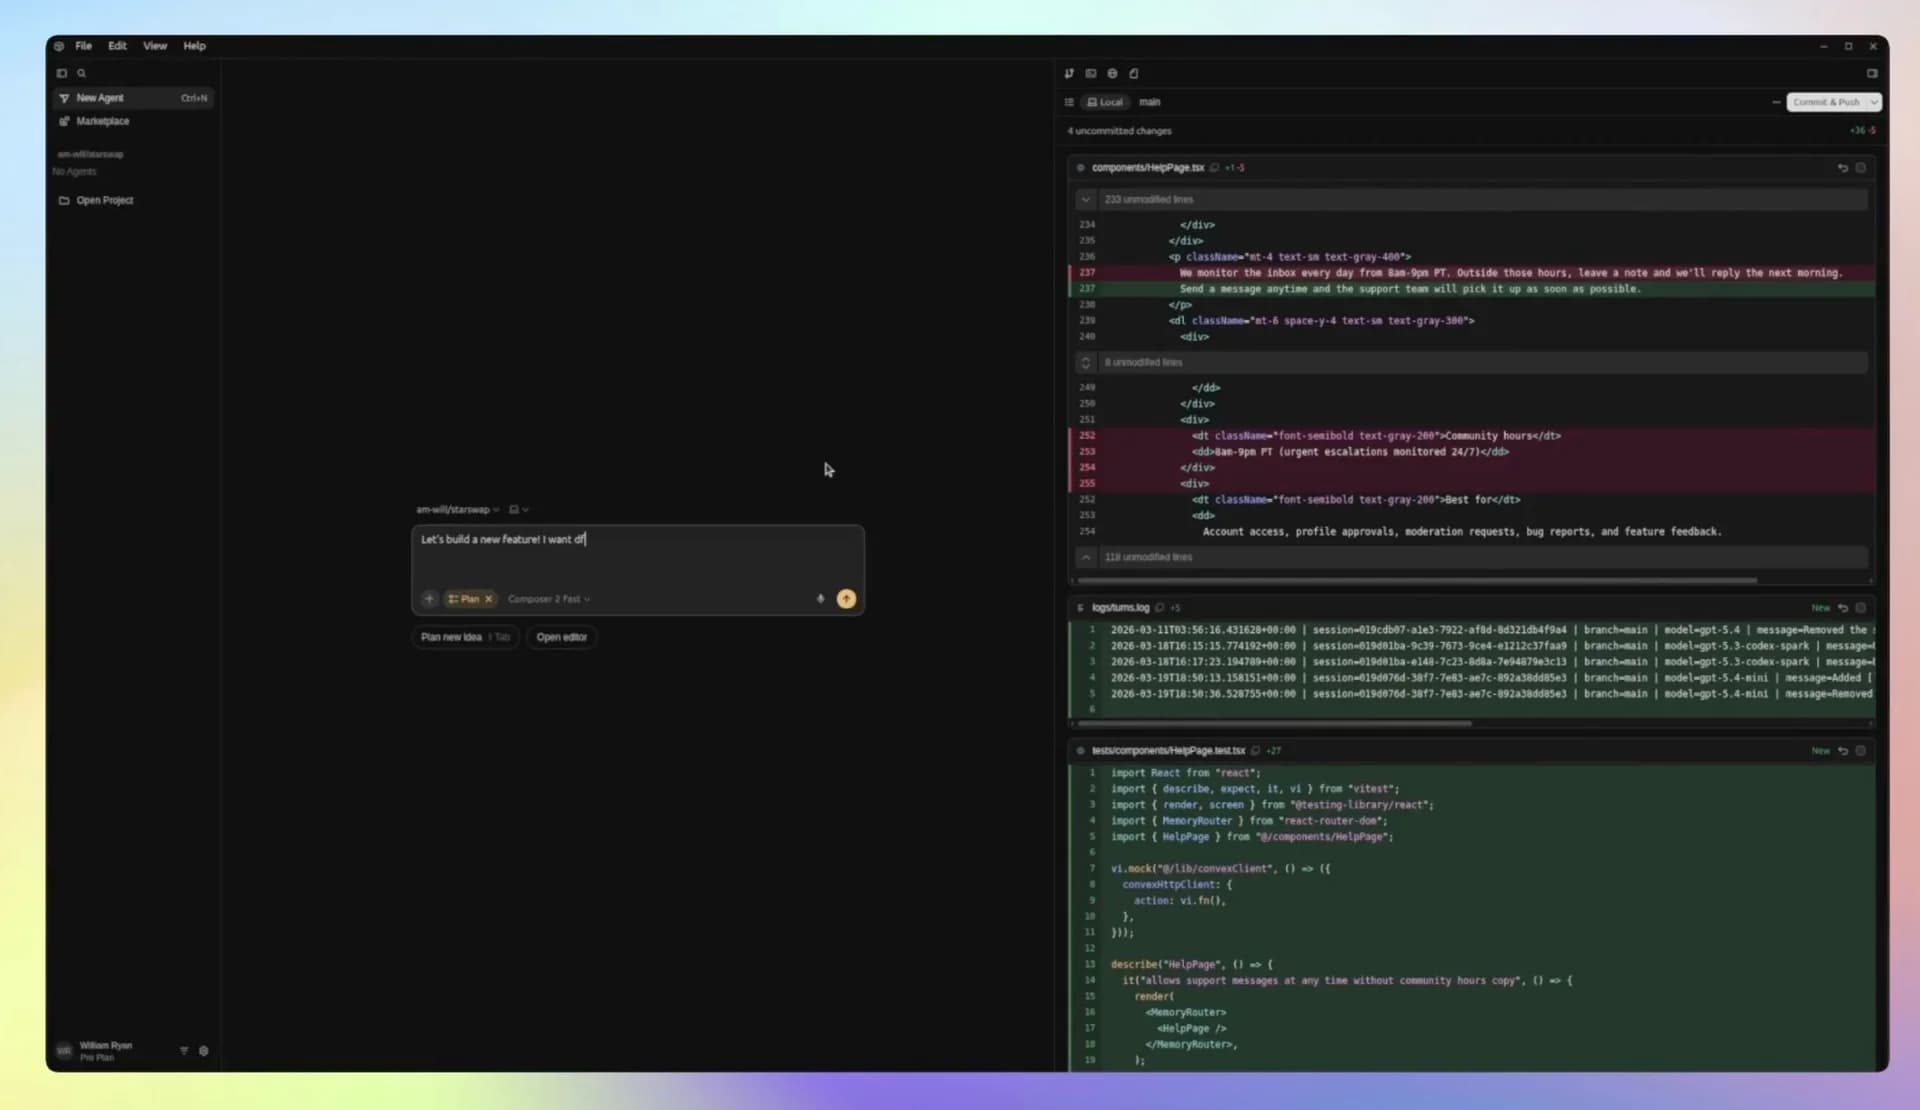Click the search icon in the left sidebar
The image size is (1920, 1110).
point(82,73)
